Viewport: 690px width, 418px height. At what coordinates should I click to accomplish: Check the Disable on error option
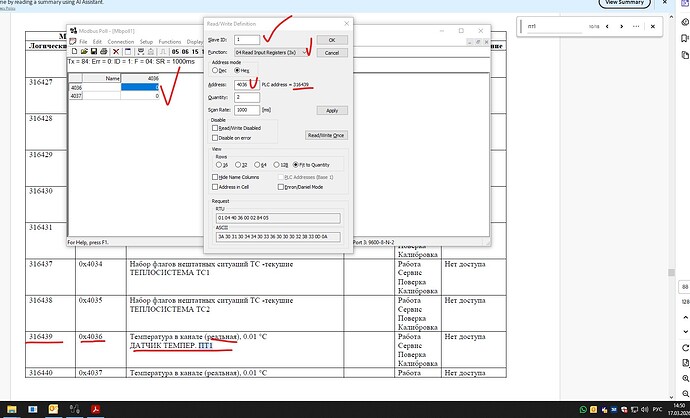[215, 138]
